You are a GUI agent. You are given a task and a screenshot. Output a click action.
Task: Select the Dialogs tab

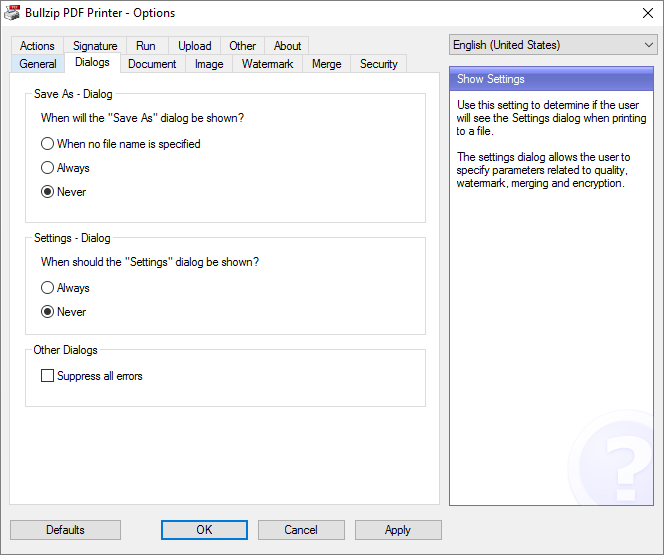(x=92, y=63)
